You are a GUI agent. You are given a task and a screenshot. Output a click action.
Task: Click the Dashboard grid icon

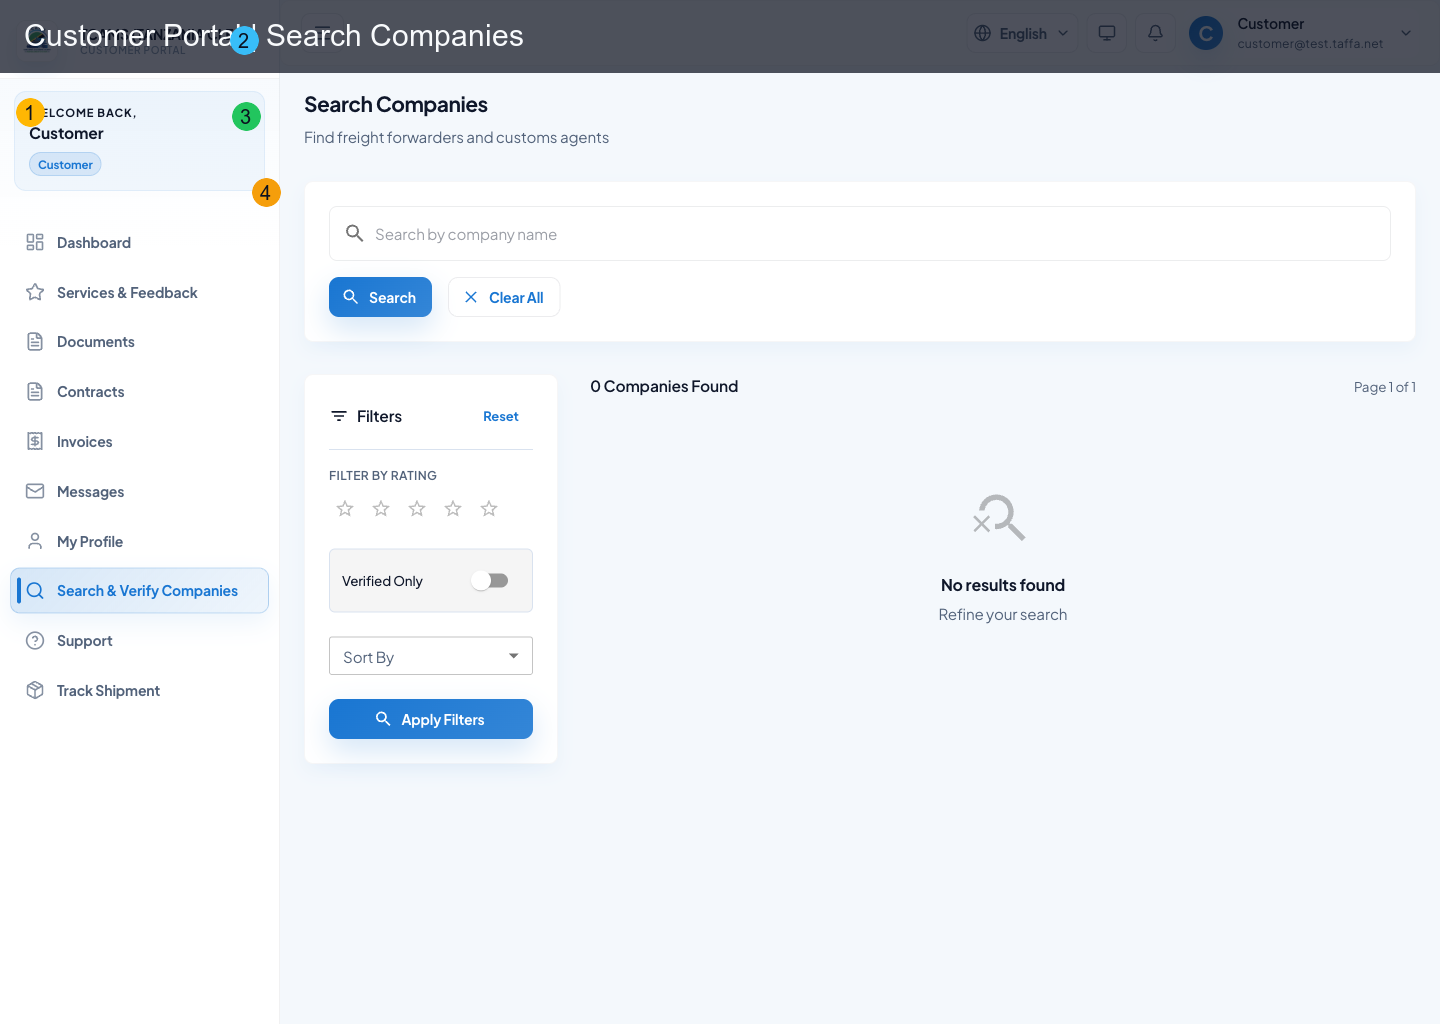tap(35, 242)
